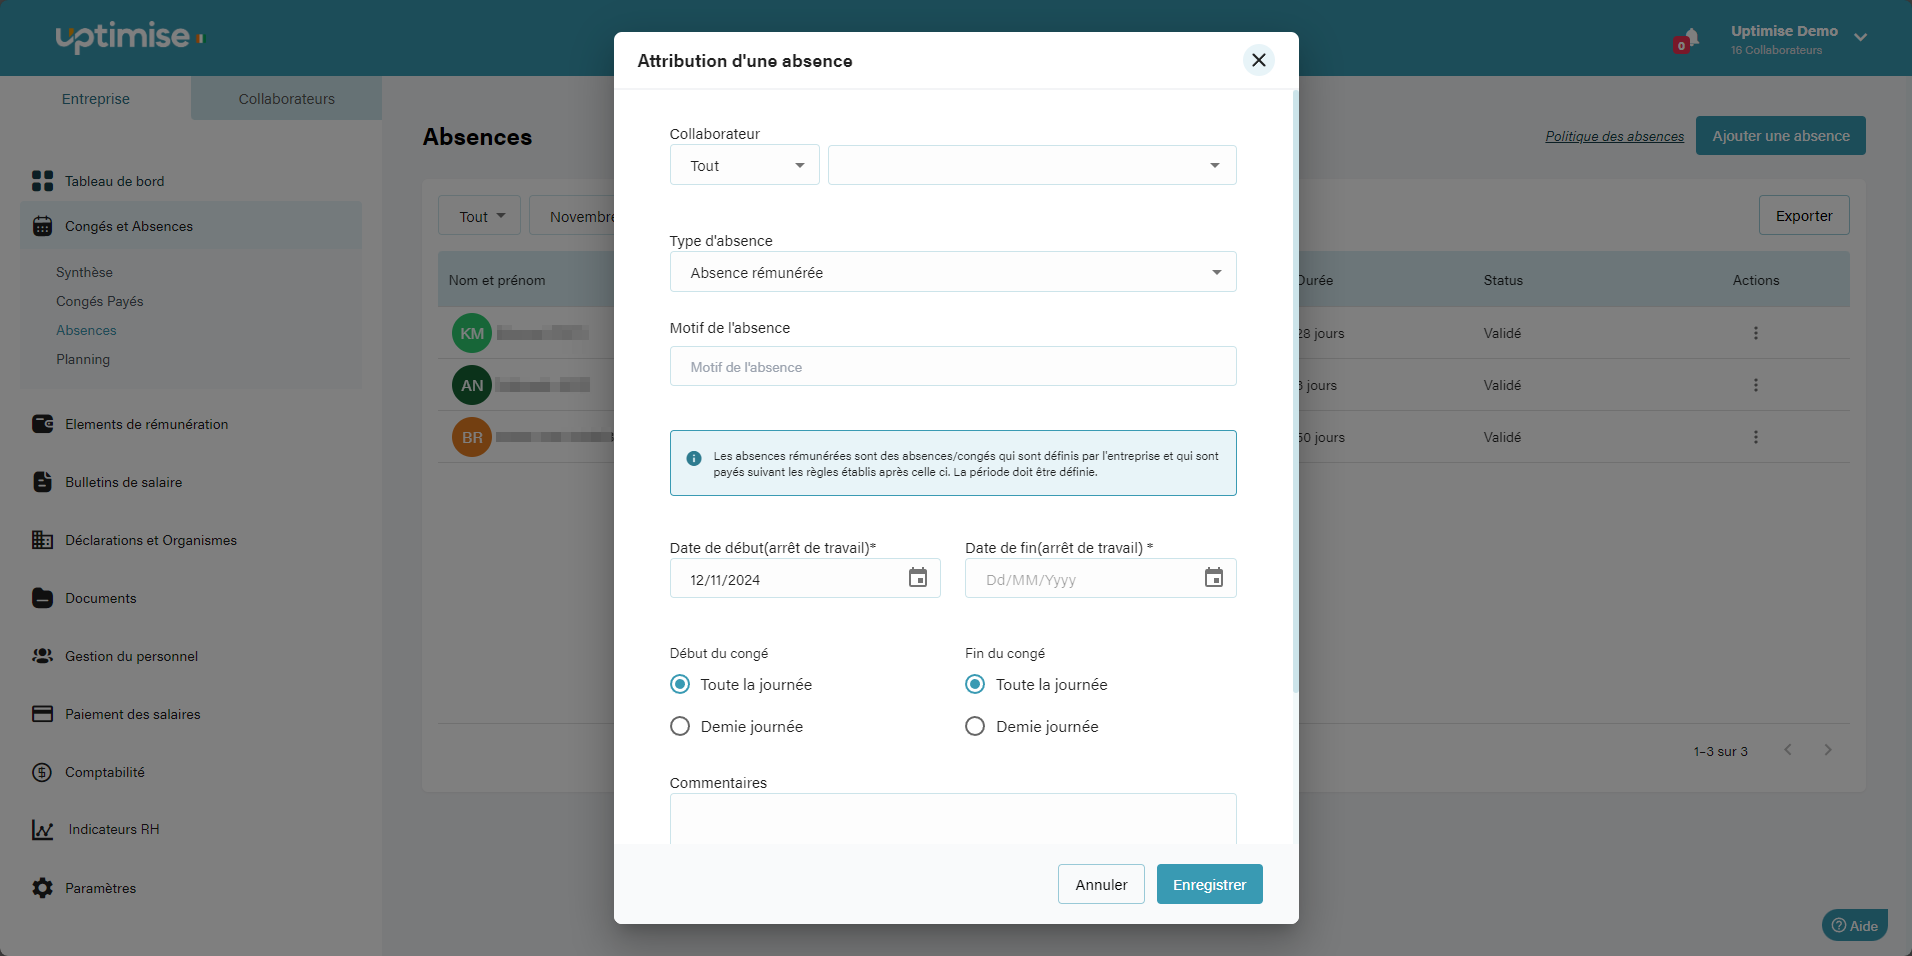Click the Enregistrer button

click(x=1210, y=884)
